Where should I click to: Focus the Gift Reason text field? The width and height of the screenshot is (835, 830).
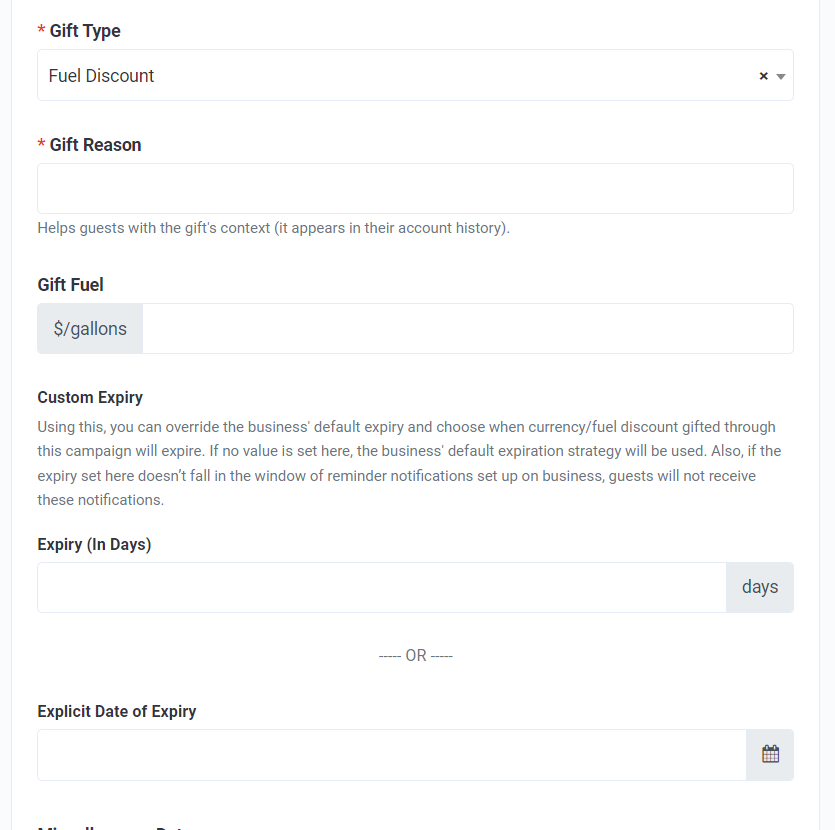415,188
